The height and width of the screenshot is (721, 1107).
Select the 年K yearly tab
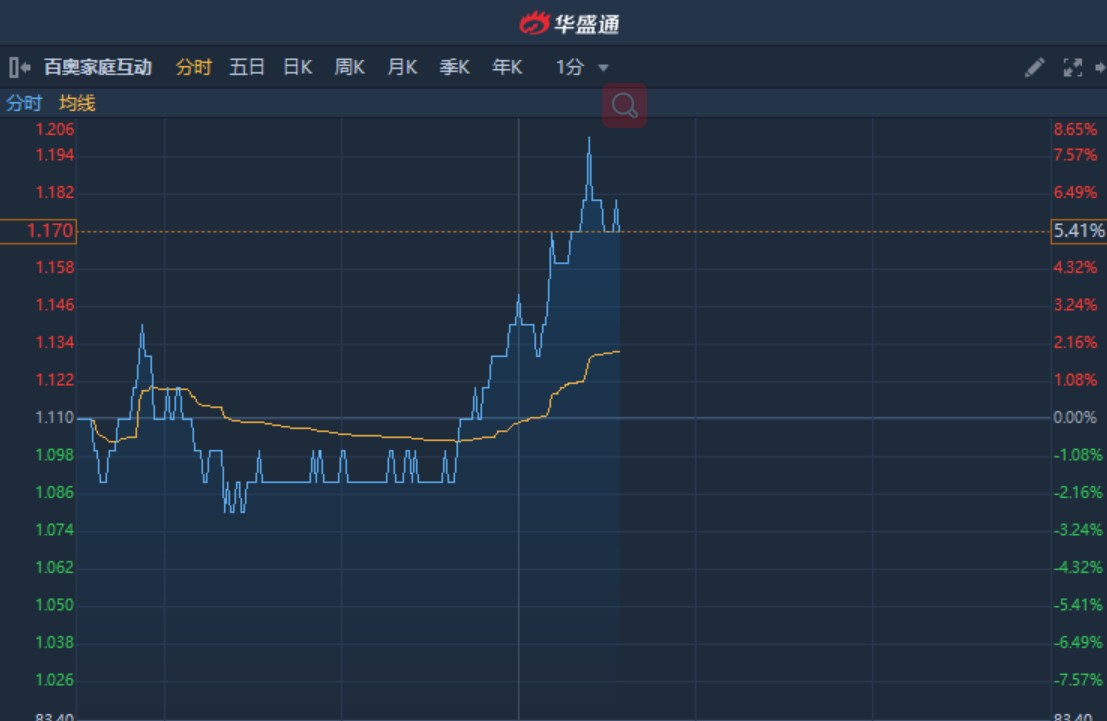point(507,68)
